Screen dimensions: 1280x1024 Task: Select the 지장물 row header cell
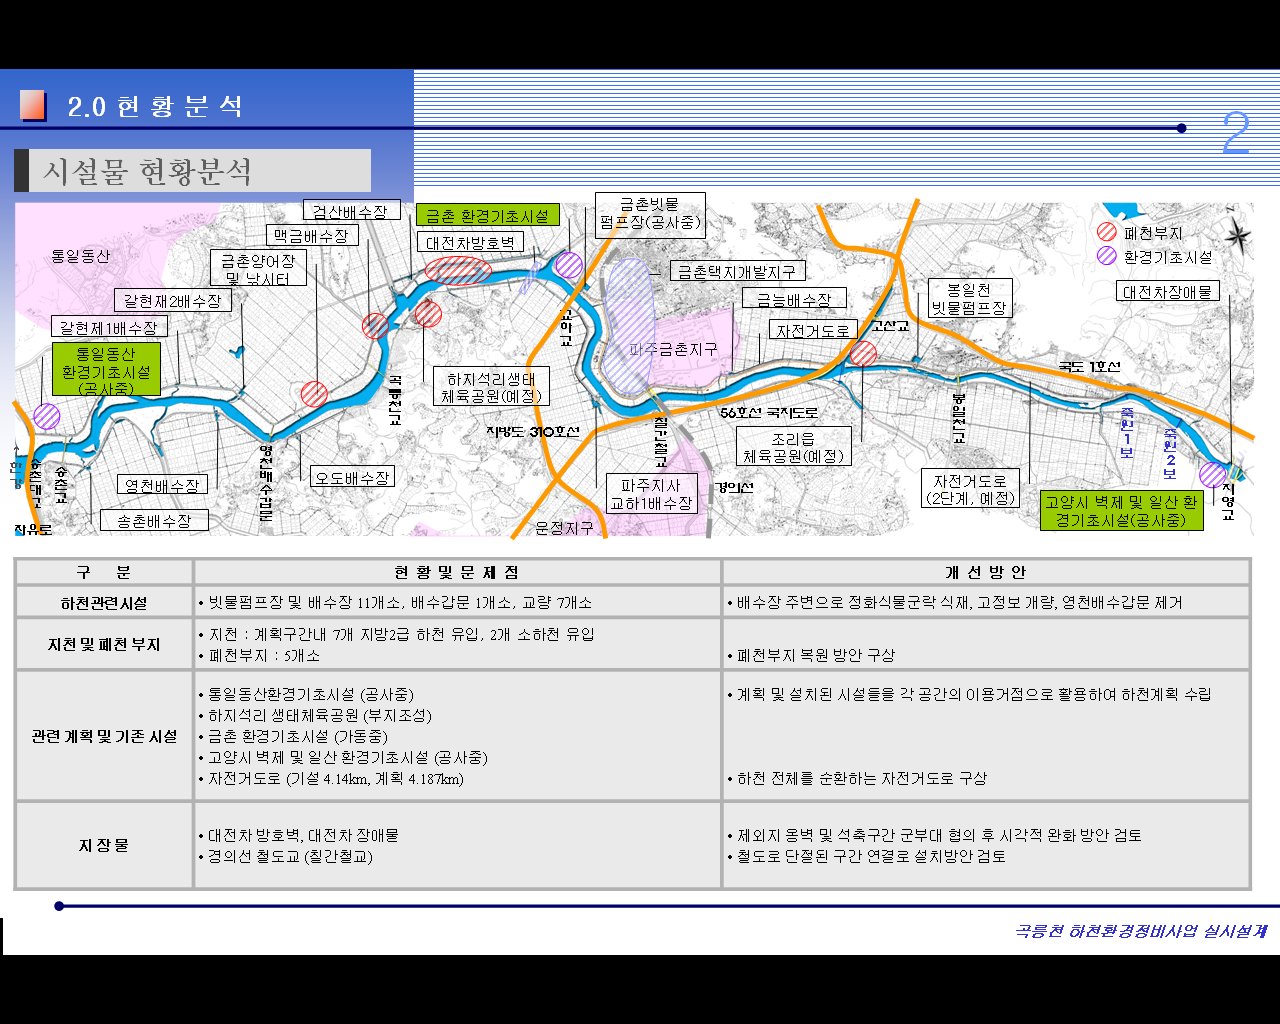[104, 845]
